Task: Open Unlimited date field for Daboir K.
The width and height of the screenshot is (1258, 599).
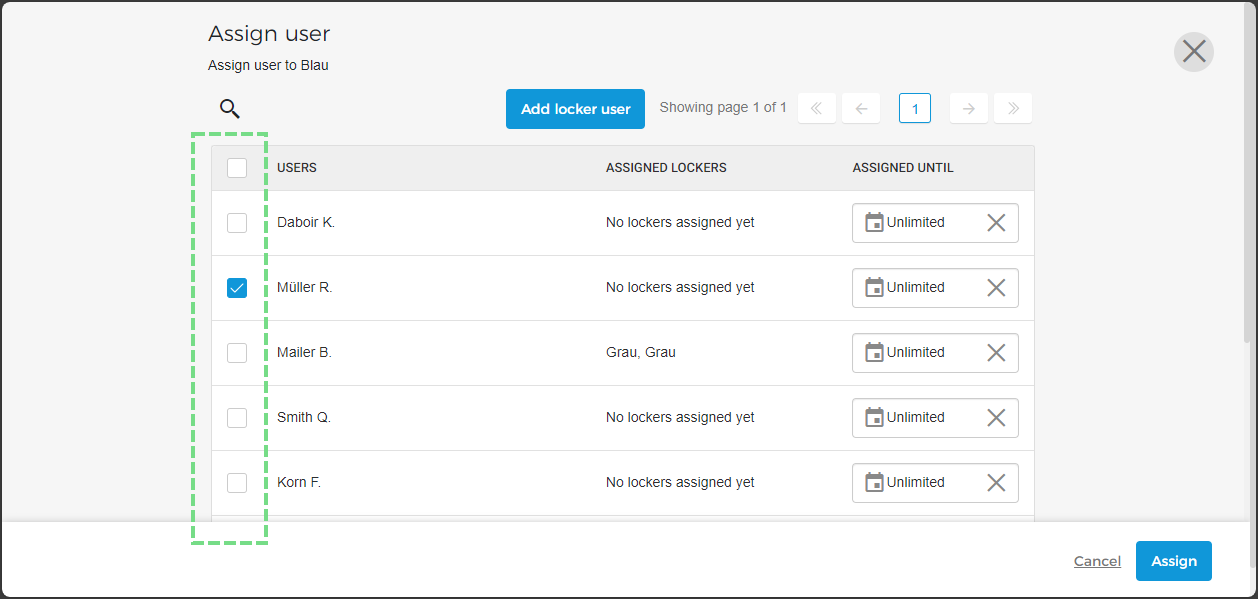Action: 935,223
